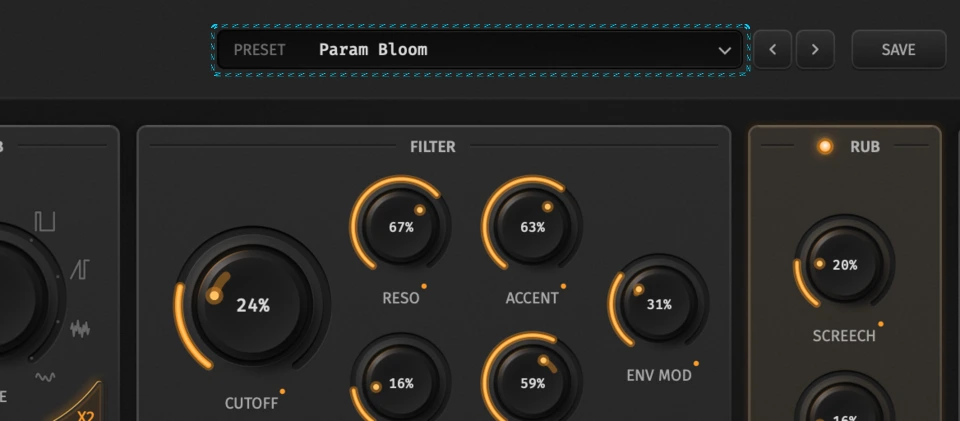This screenshot has width=960, height=421.
Task: Click the orange dot beside ENV MOD label
Action: pyautogui.click(x=696, y=363)
